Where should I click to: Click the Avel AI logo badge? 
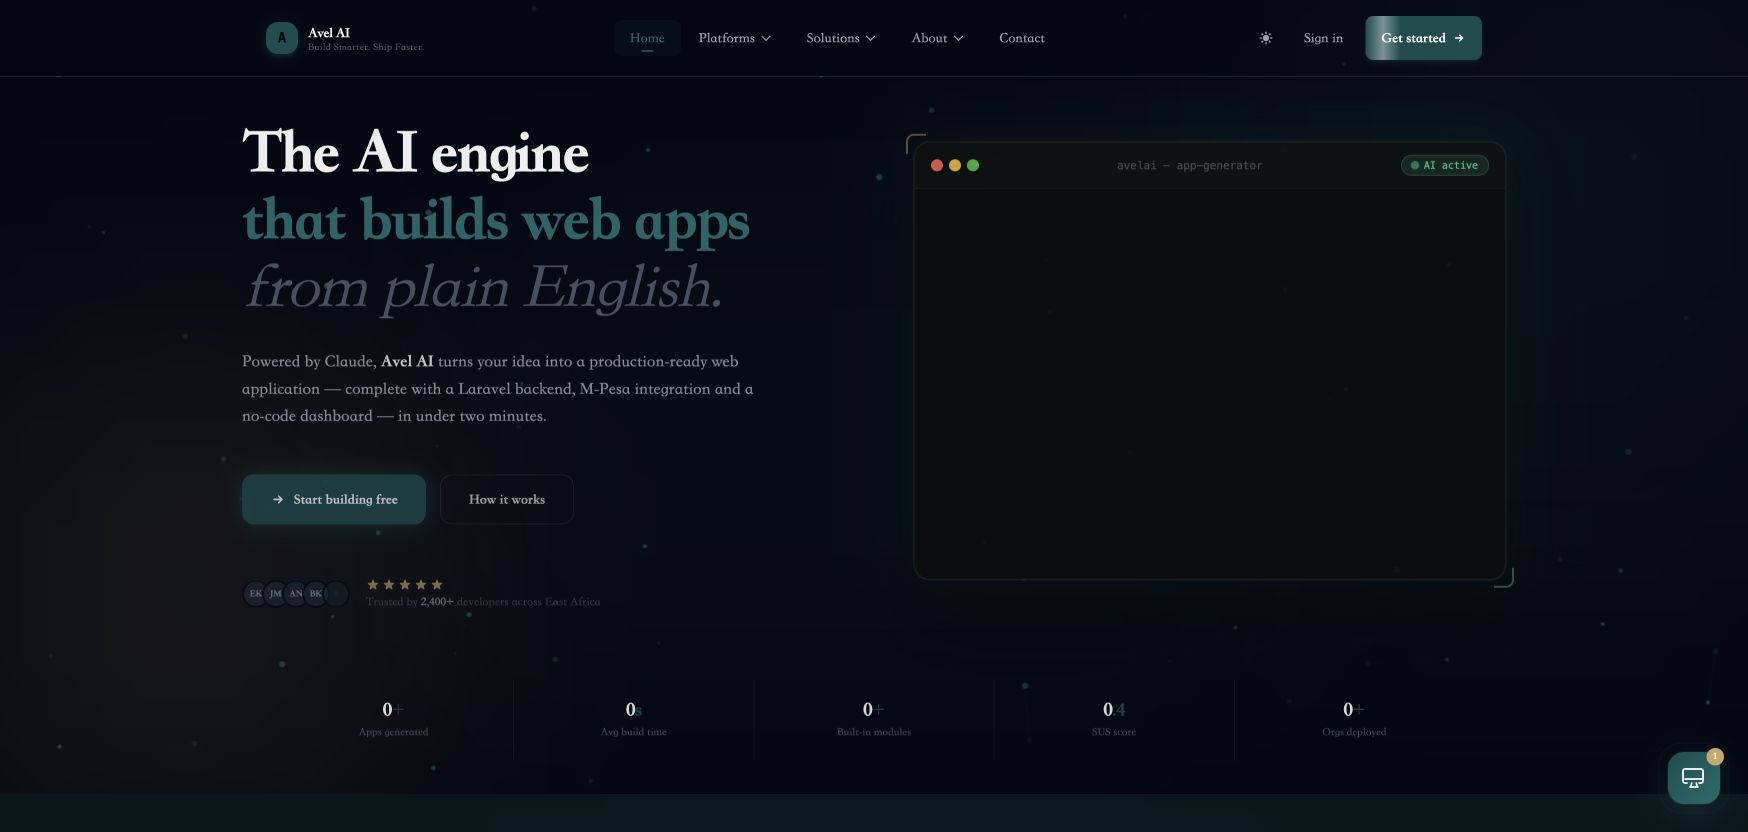(x=282, y=38)
